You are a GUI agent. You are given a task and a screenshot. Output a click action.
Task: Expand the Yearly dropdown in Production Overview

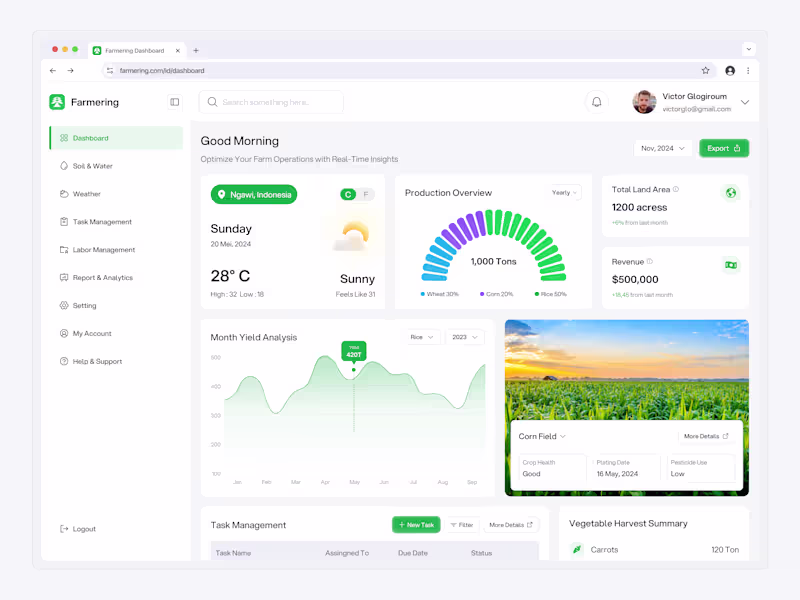pos(564,192)
